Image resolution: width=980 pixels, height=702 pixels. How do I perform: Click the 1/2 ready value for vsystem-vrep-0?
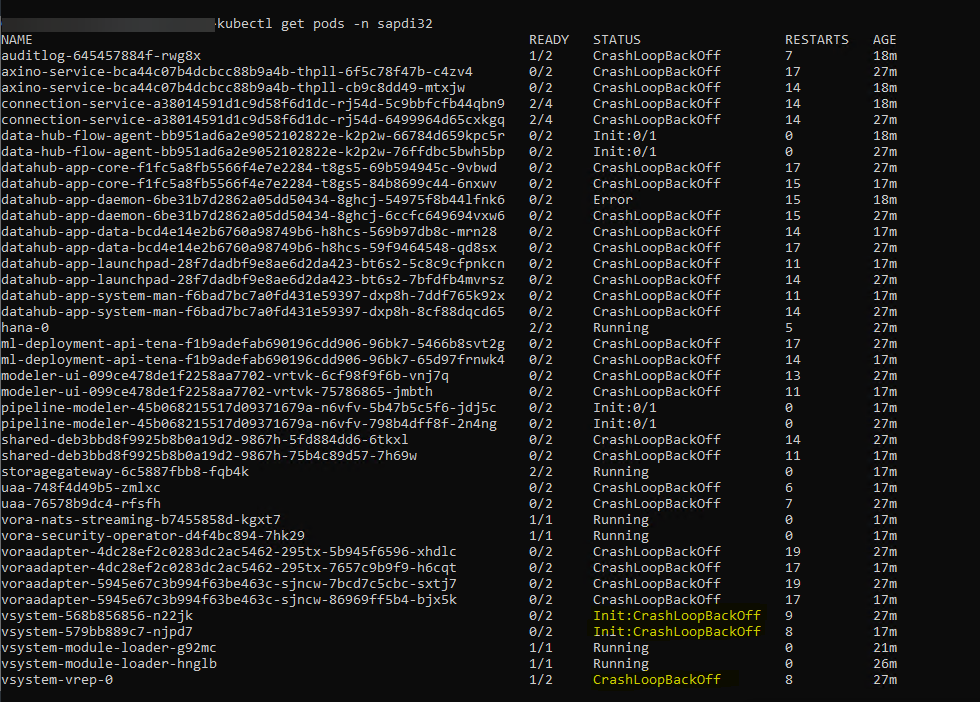click(x=541, y=679)
